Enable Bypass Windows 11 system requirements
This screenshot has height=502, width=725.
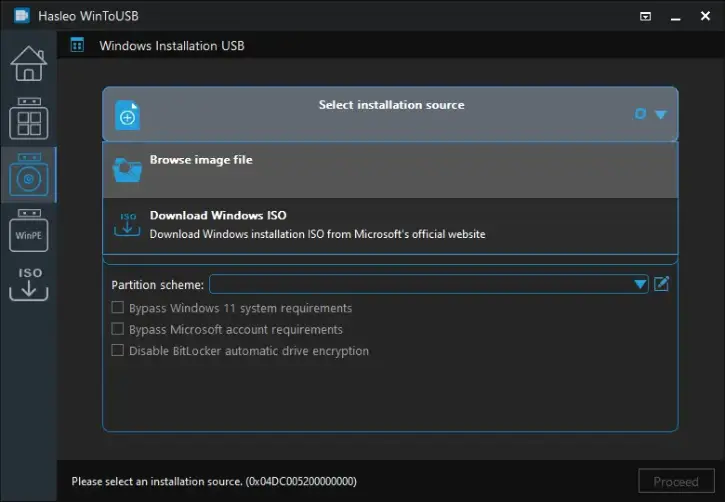coord(118,307)
